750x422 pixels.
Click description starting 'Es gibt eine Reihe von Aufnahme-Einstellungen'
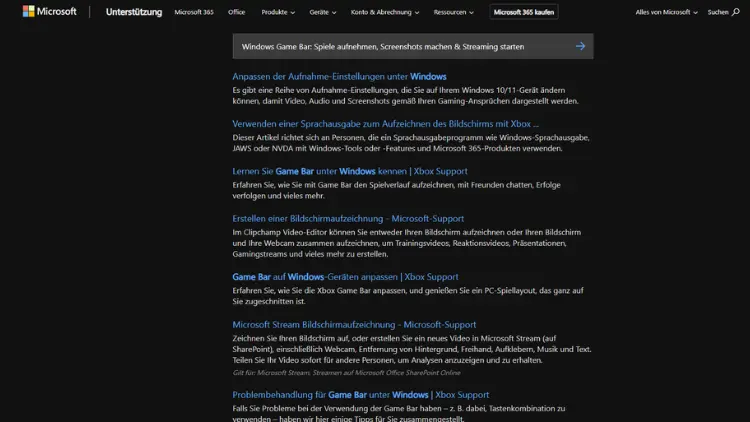406,96
